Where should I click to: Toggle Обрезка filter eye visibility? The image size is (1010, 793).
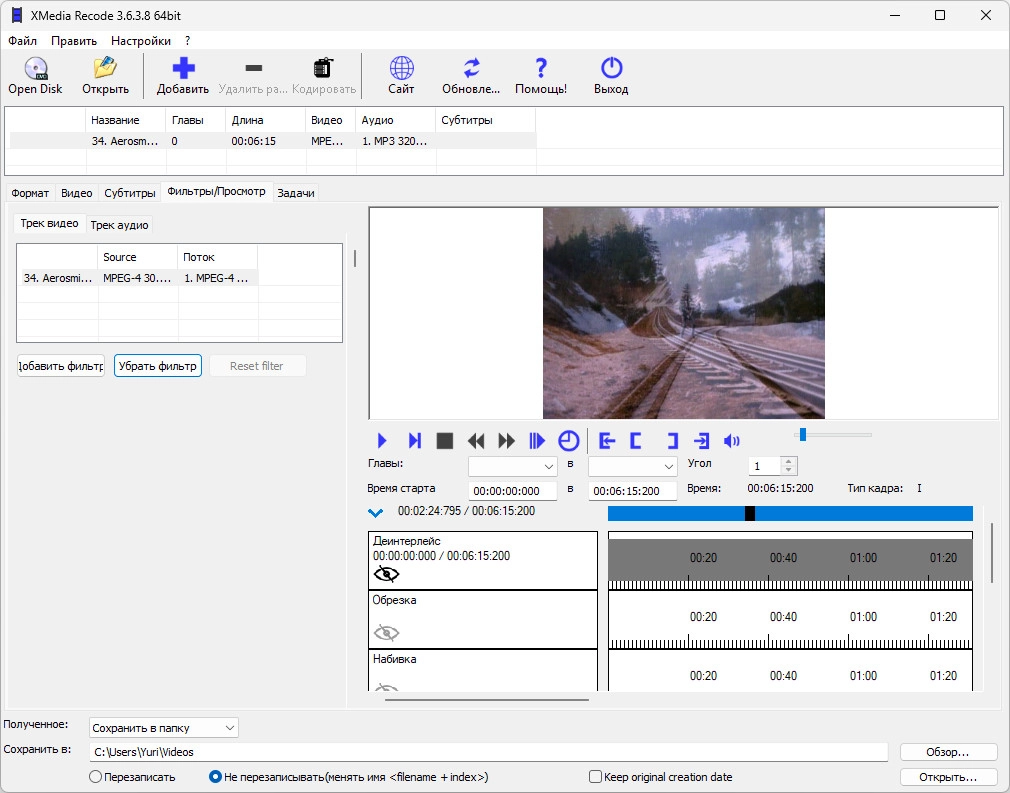pos(386,633)
